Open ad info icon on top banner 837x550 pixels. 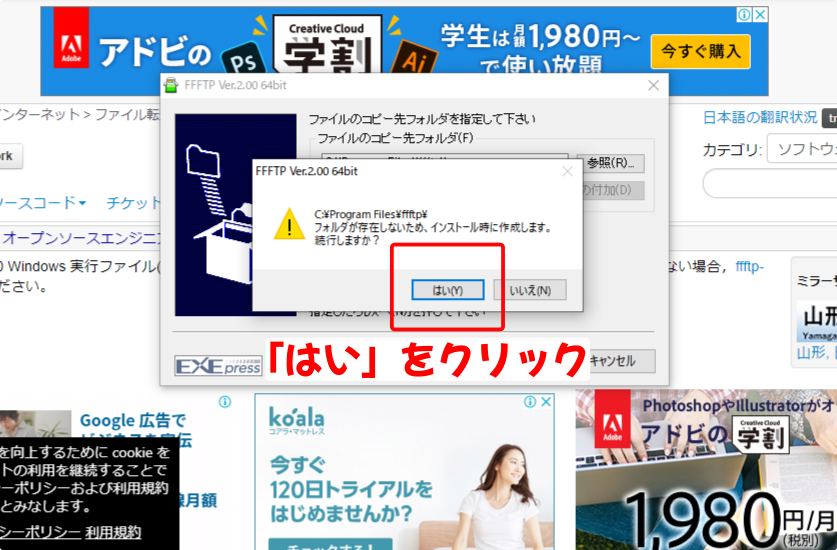pyautogui.click(x=744, y=14)
